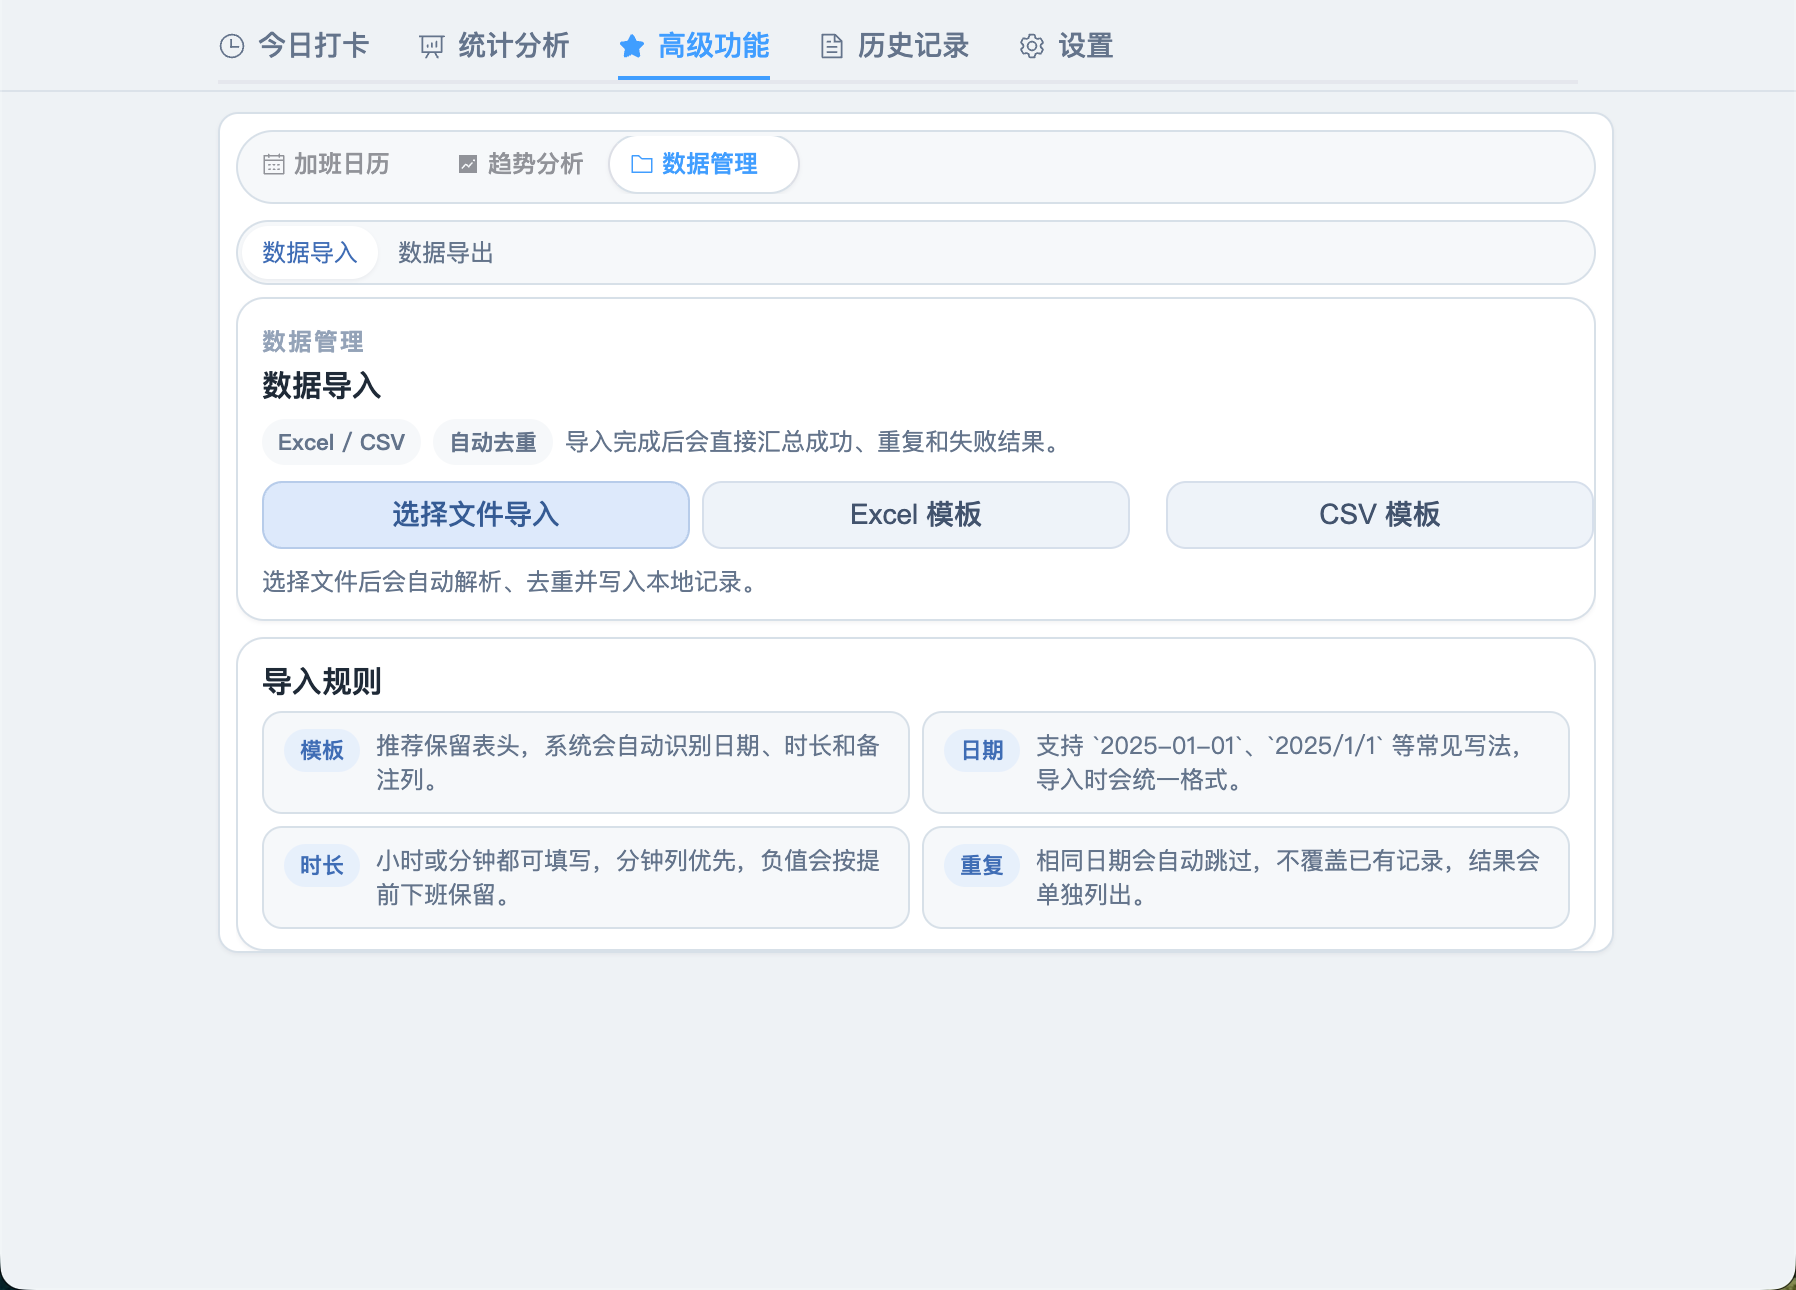Click the 自动去重 tag
Screen dimensions: 1796x1290
coord(492,442)
